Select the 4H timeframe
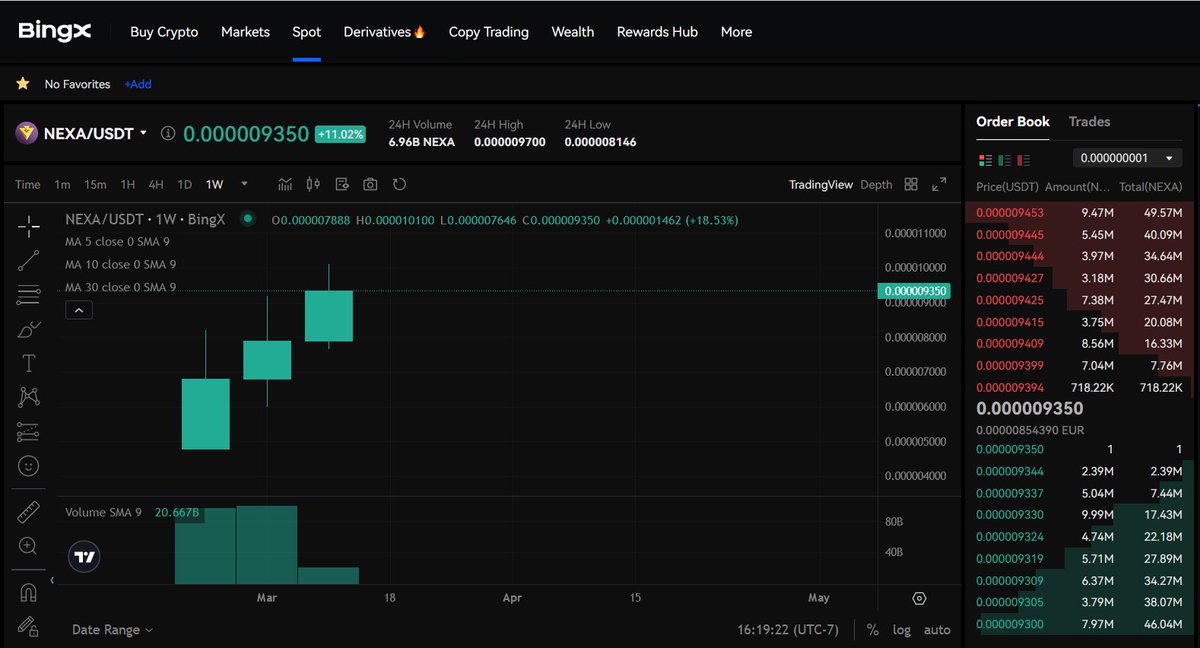The image size is (1200, 648). (156, 184)
